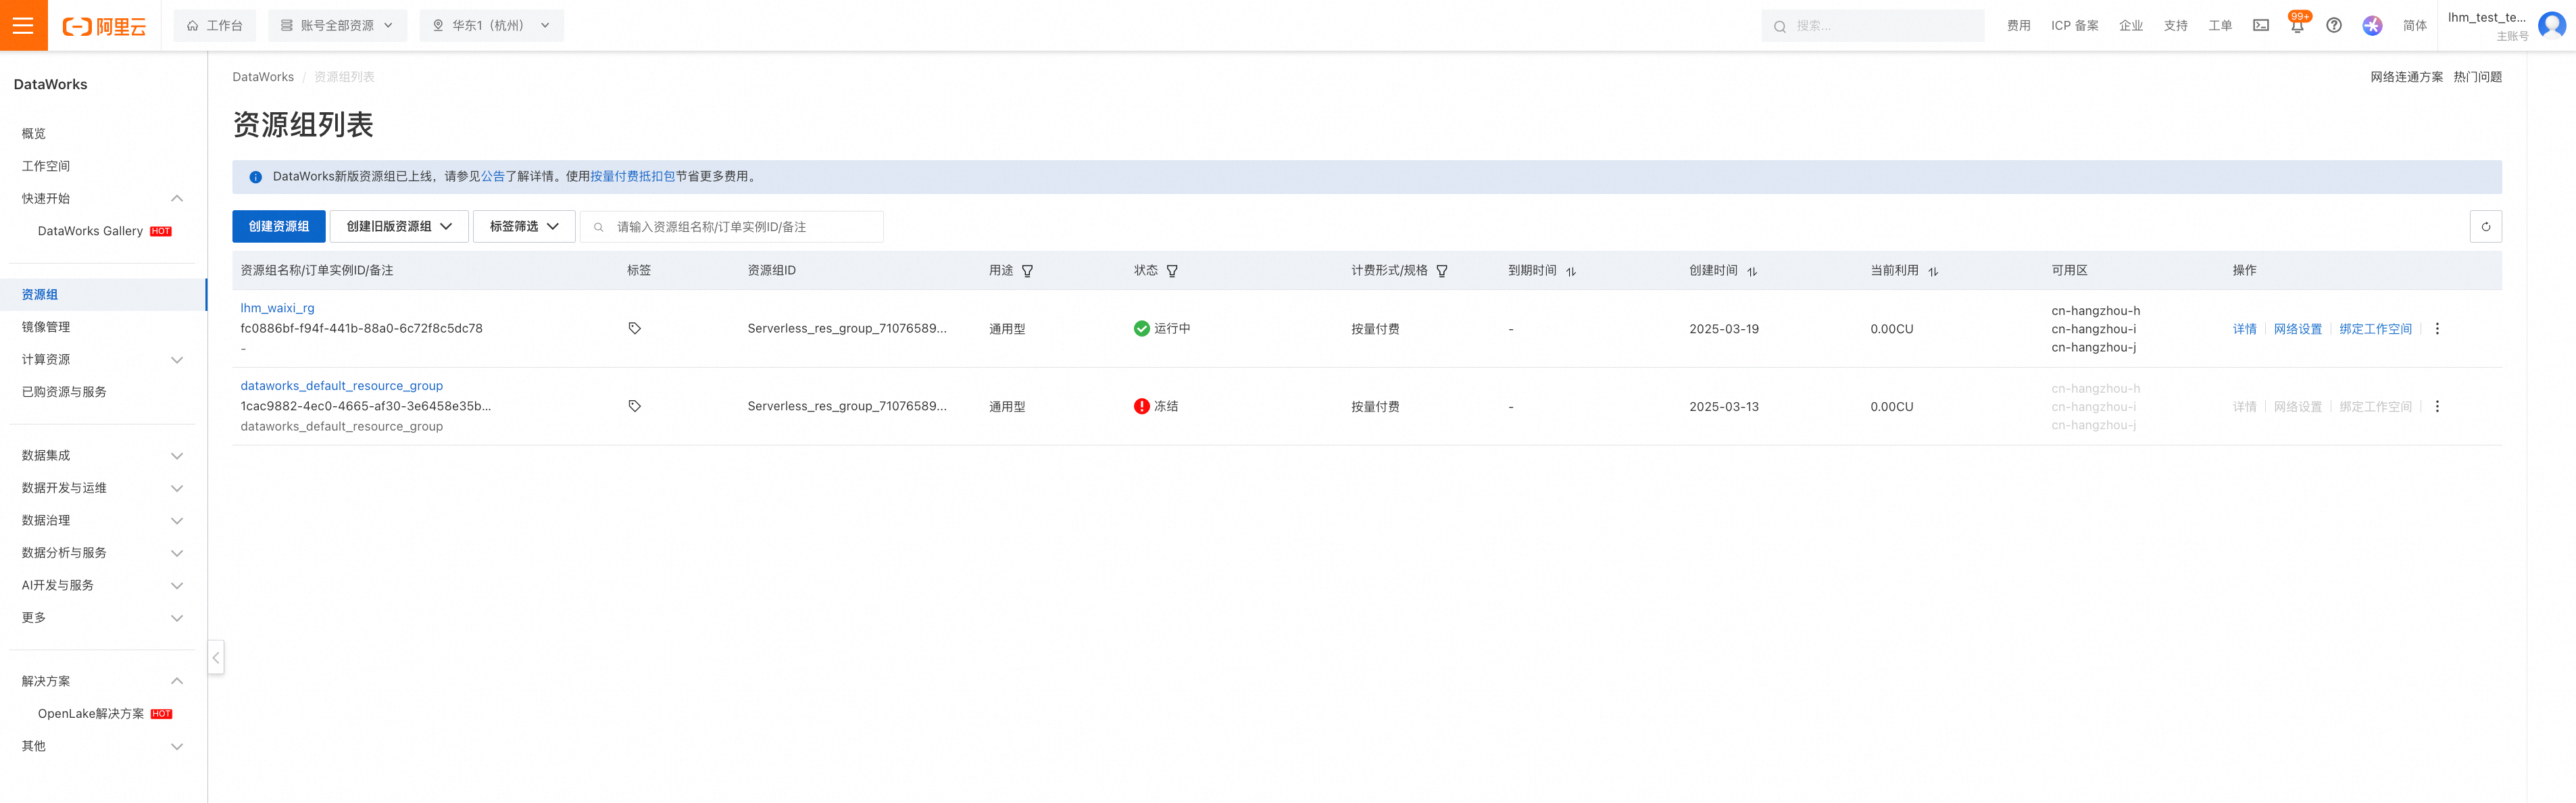Collapse 解决方案 sidebar section

click(177, 681)
